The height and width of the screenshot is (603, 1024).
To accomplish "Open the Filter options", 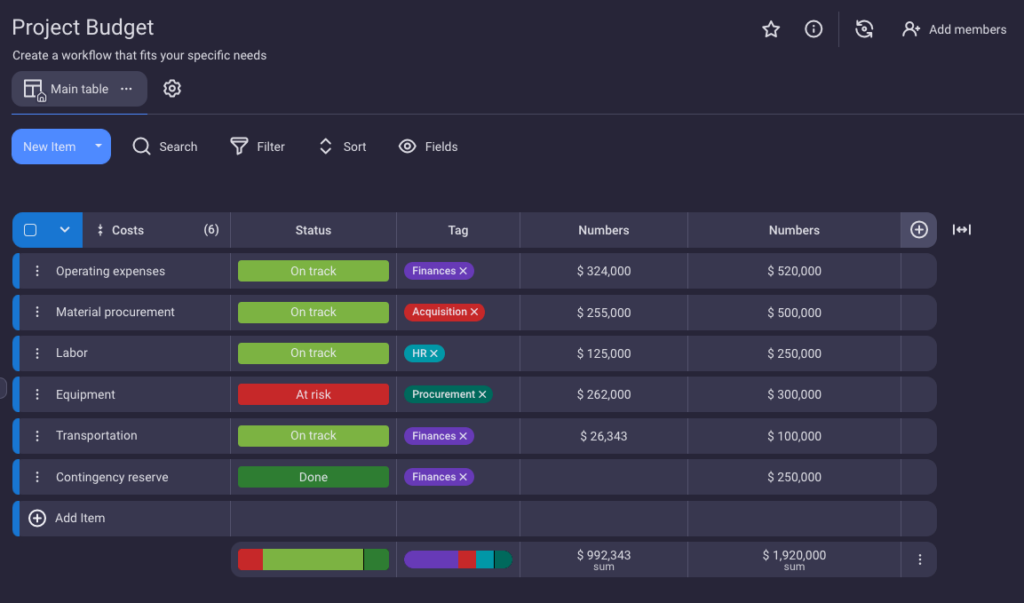I will [x=257, y=146].
